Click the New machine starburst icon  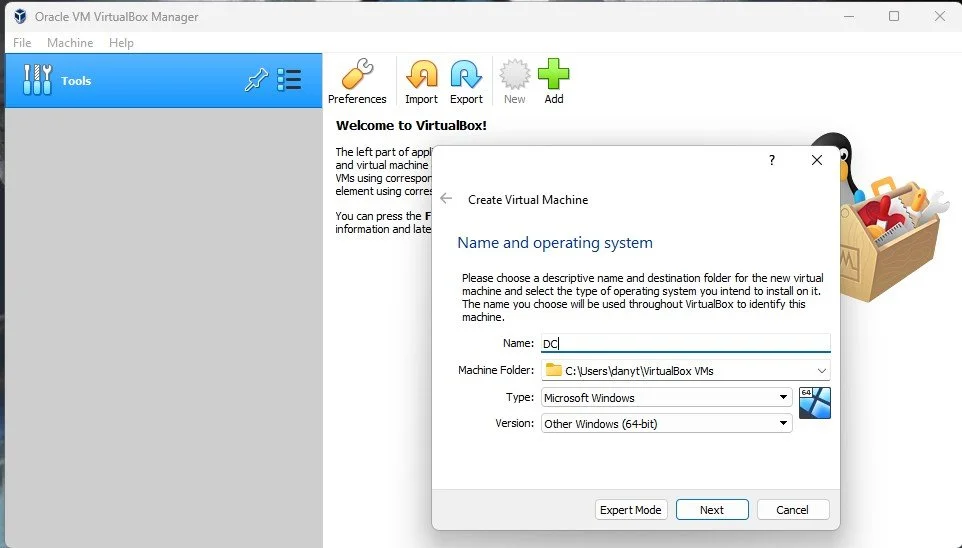click(x=514, y=74)
